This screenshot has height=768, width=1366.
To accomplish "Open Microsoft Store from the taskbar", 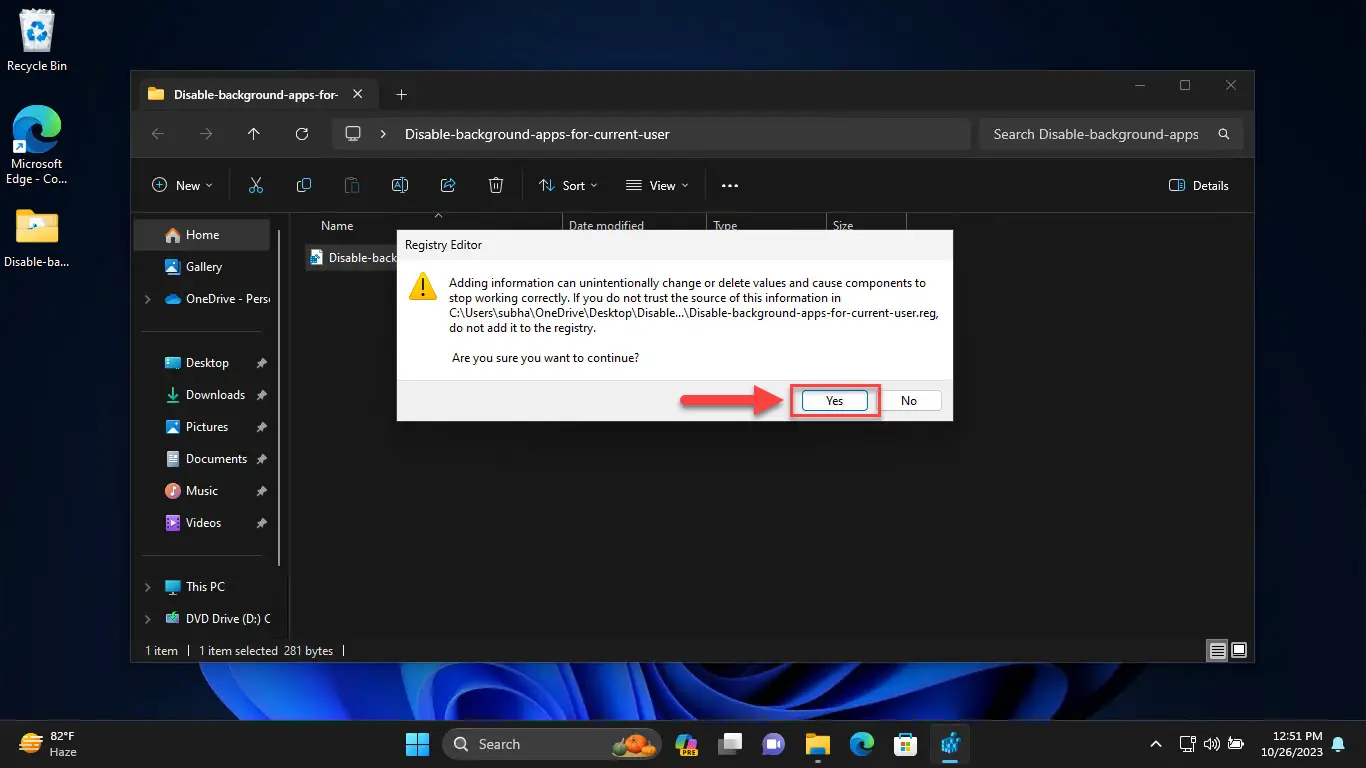I will coord(906,744).
